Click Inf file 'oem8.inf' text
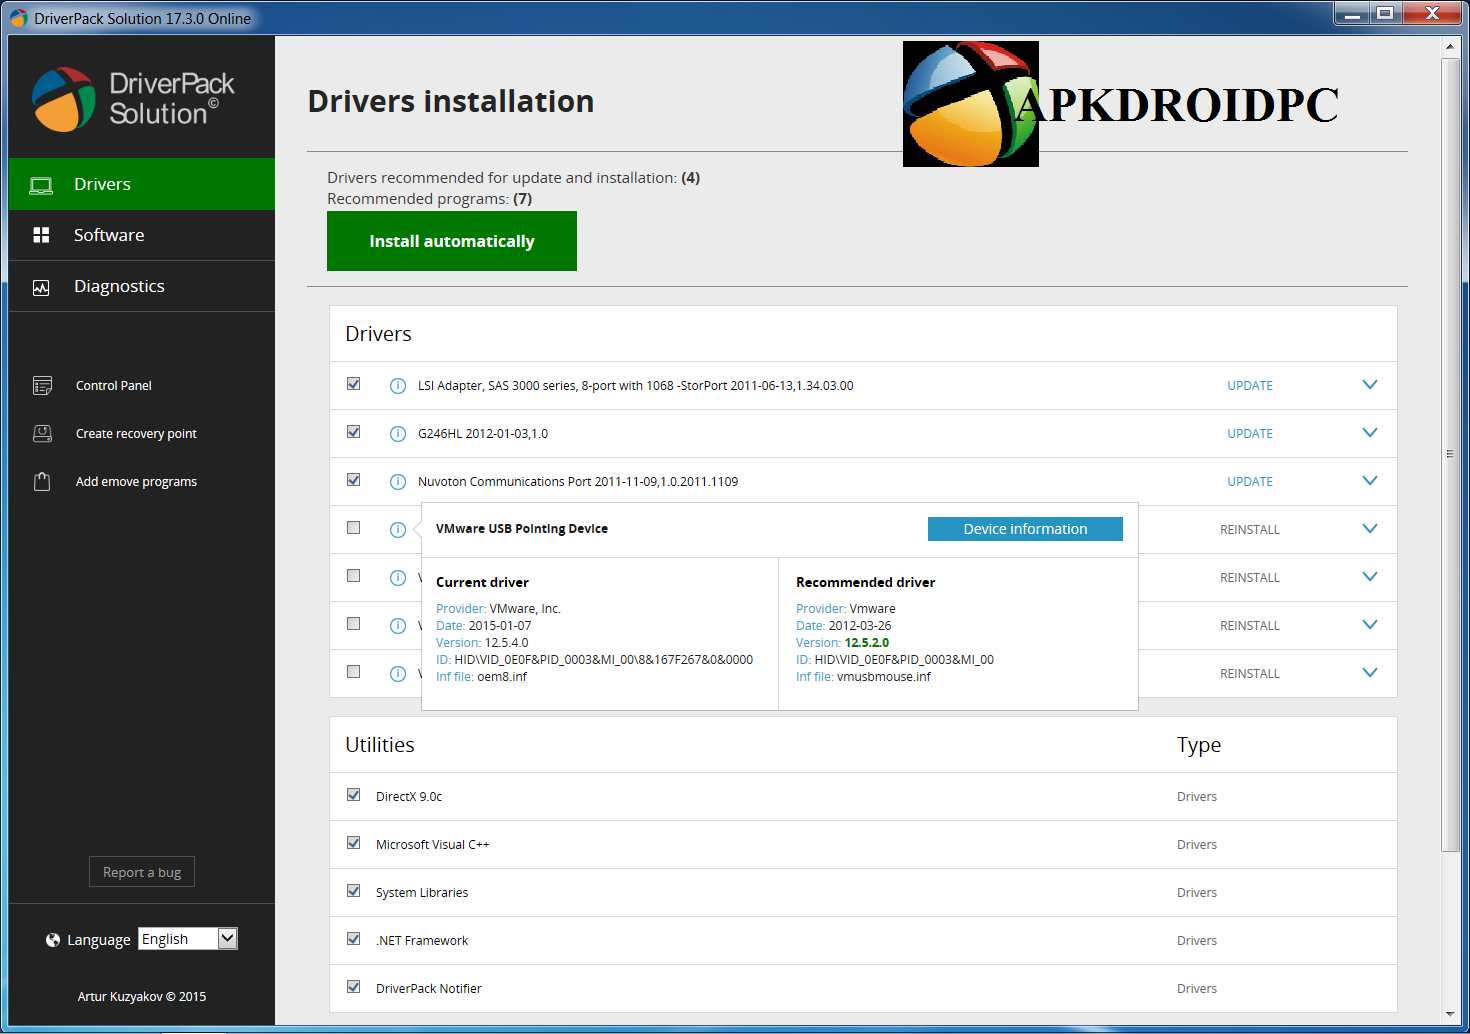This screenshot has height=1034, width=1470. (x=502, y=677)
